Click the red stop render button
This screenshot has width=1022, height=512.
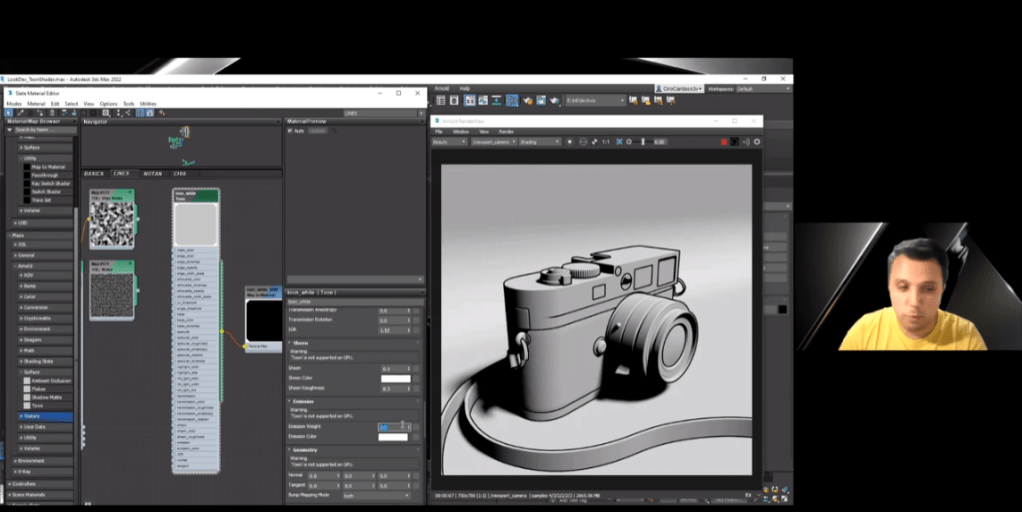725,142
